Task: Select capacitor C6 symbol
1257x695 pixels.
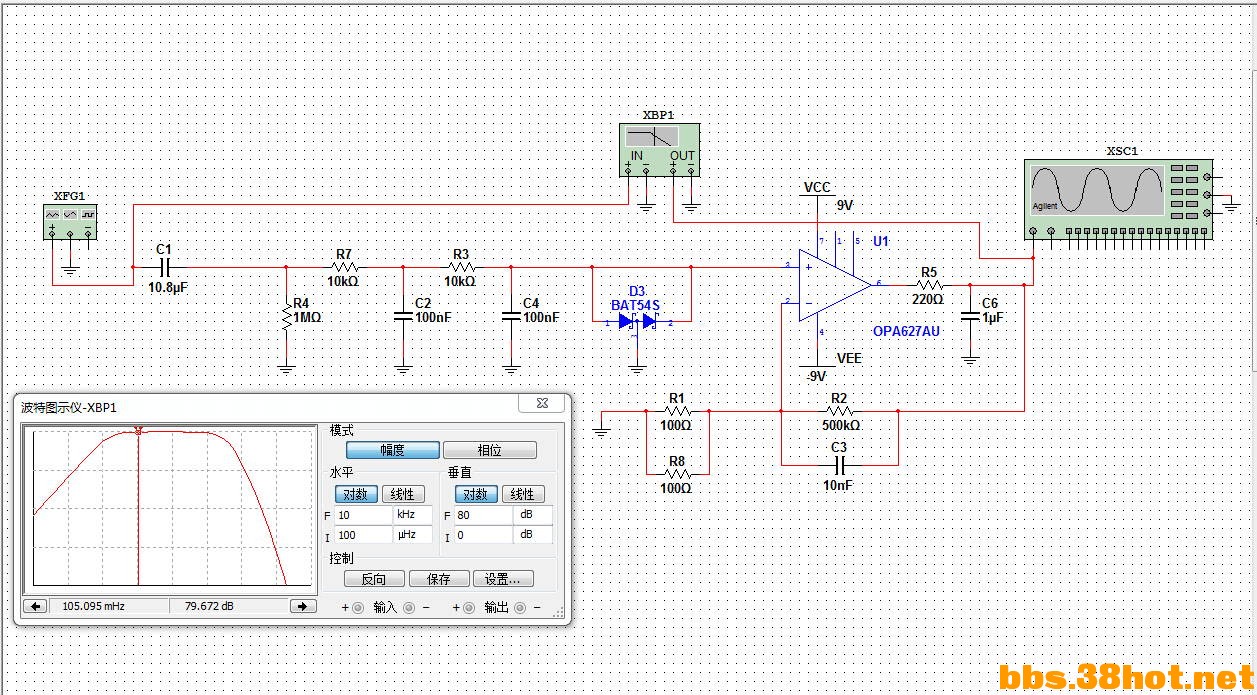Action: (969, 316)
